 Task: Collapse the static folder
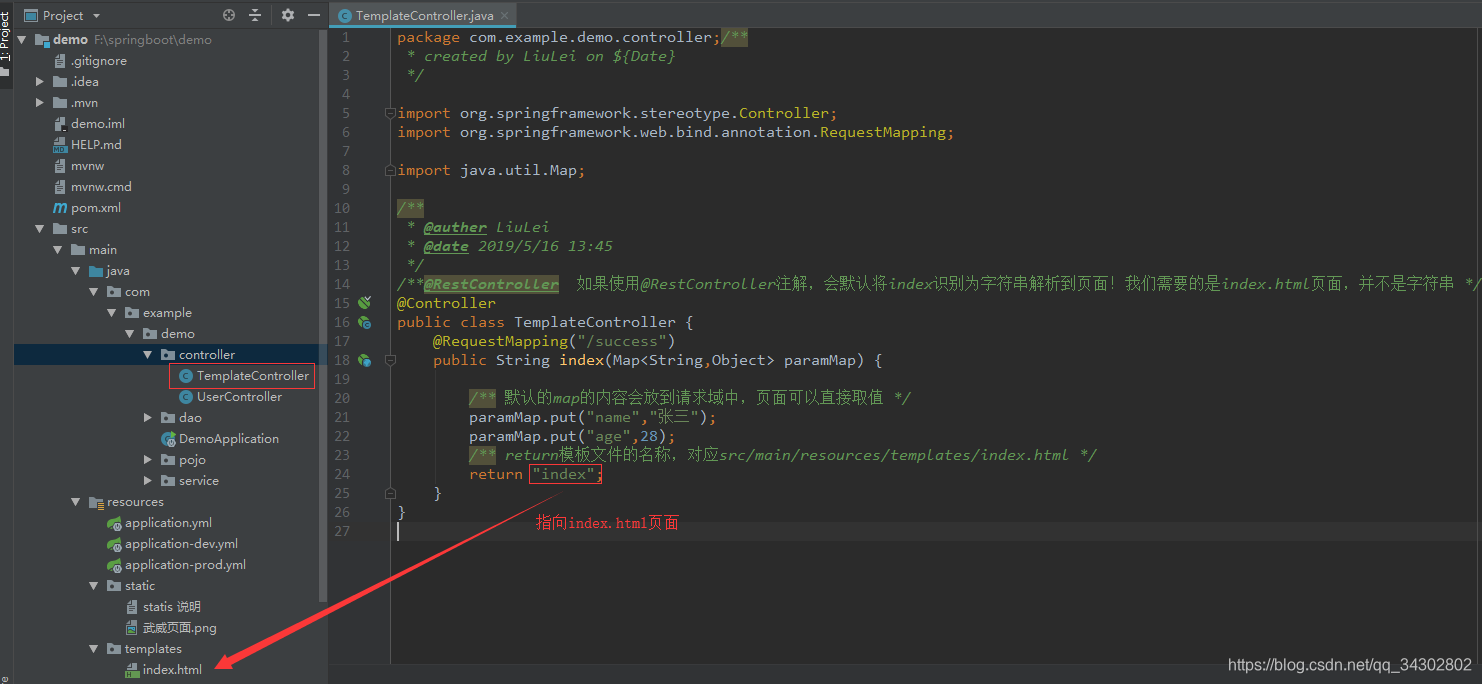[x=94, y=586]
